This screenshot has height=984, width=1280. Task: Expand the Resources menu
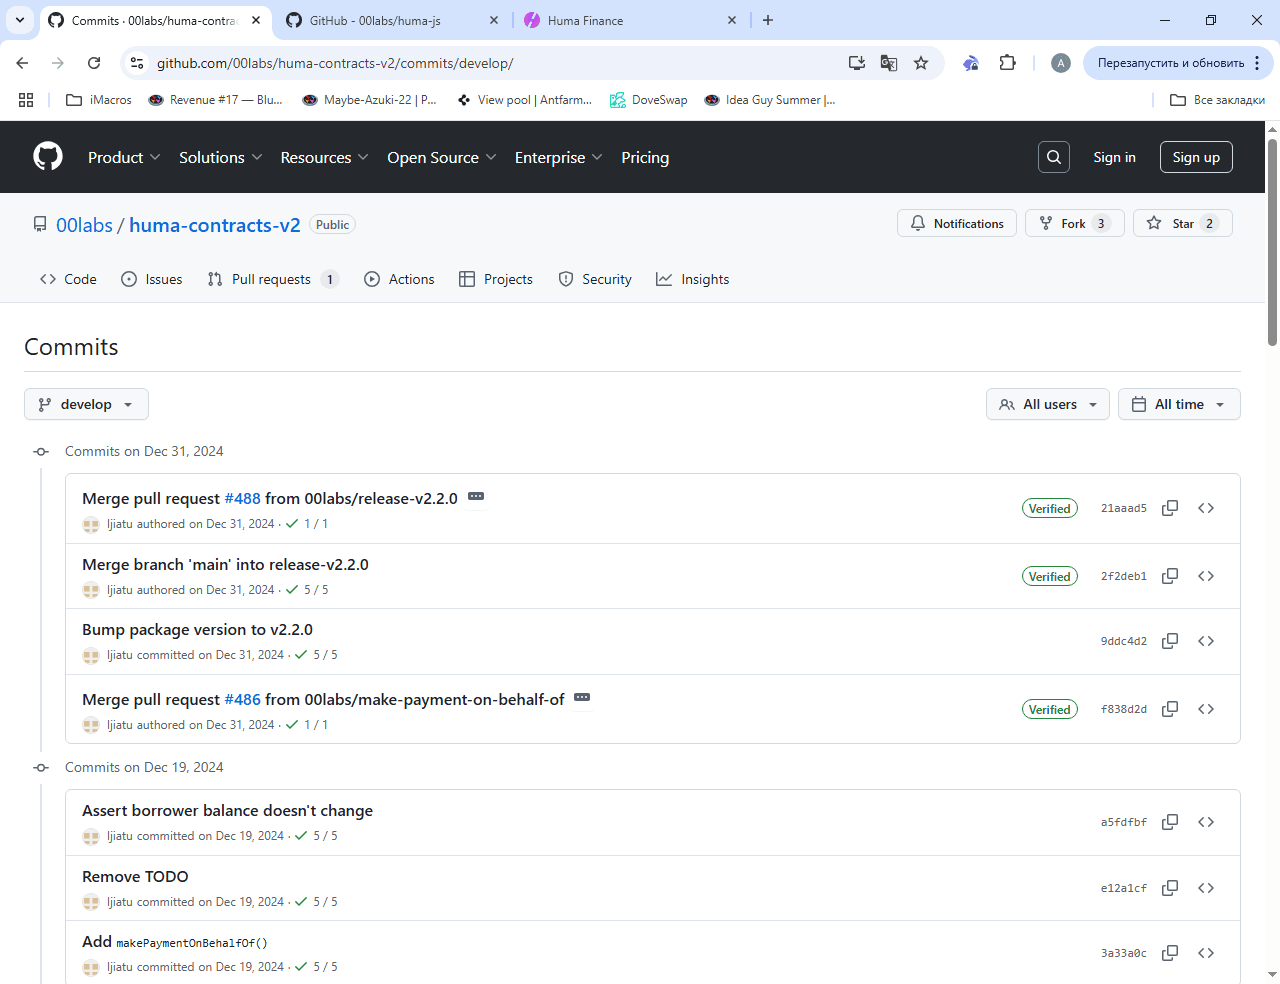point(324,157)
